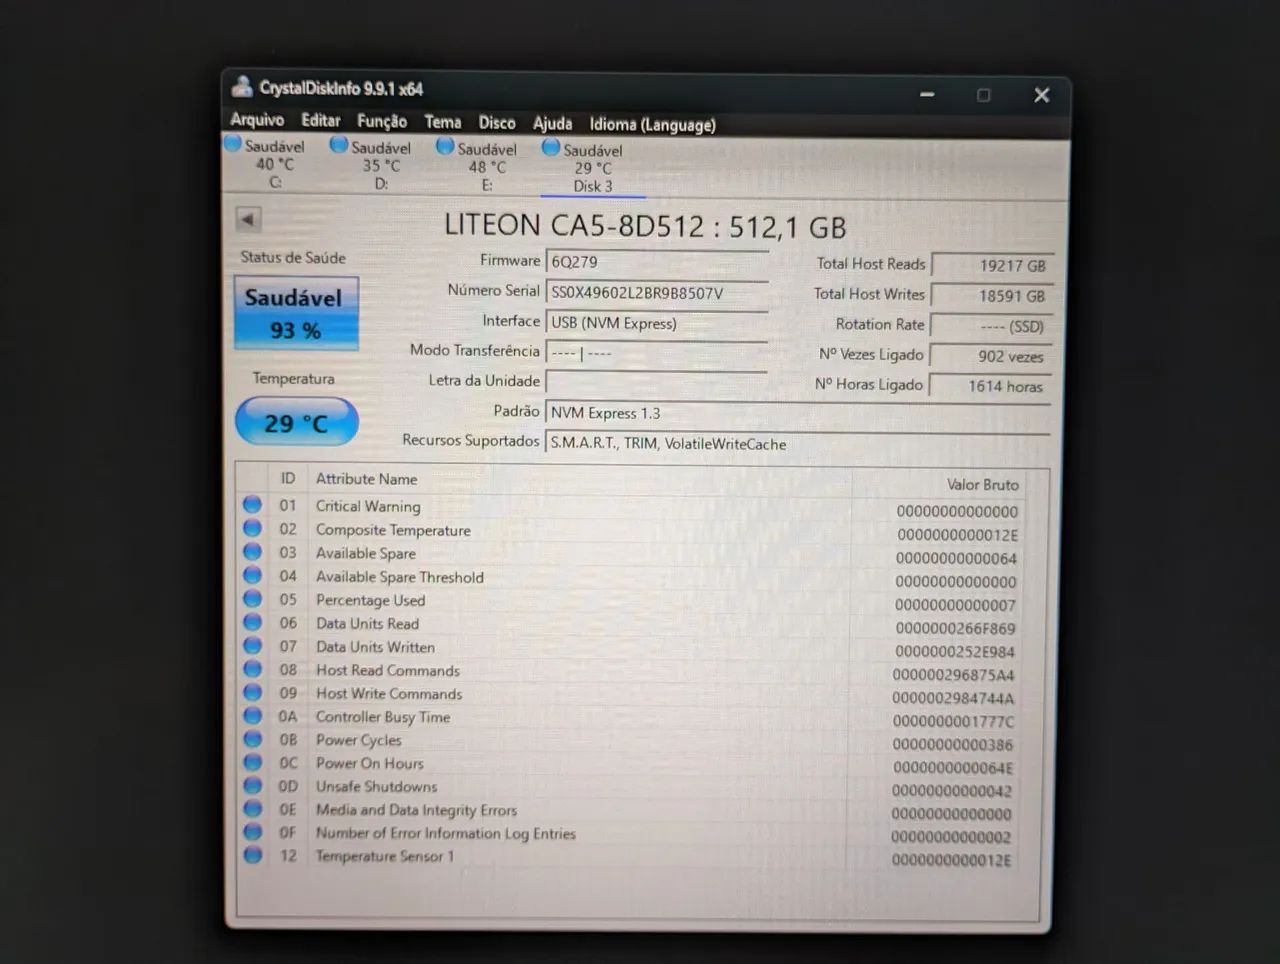Click the Valor Bruto column header
The image size is (1280, 964).
982,484
